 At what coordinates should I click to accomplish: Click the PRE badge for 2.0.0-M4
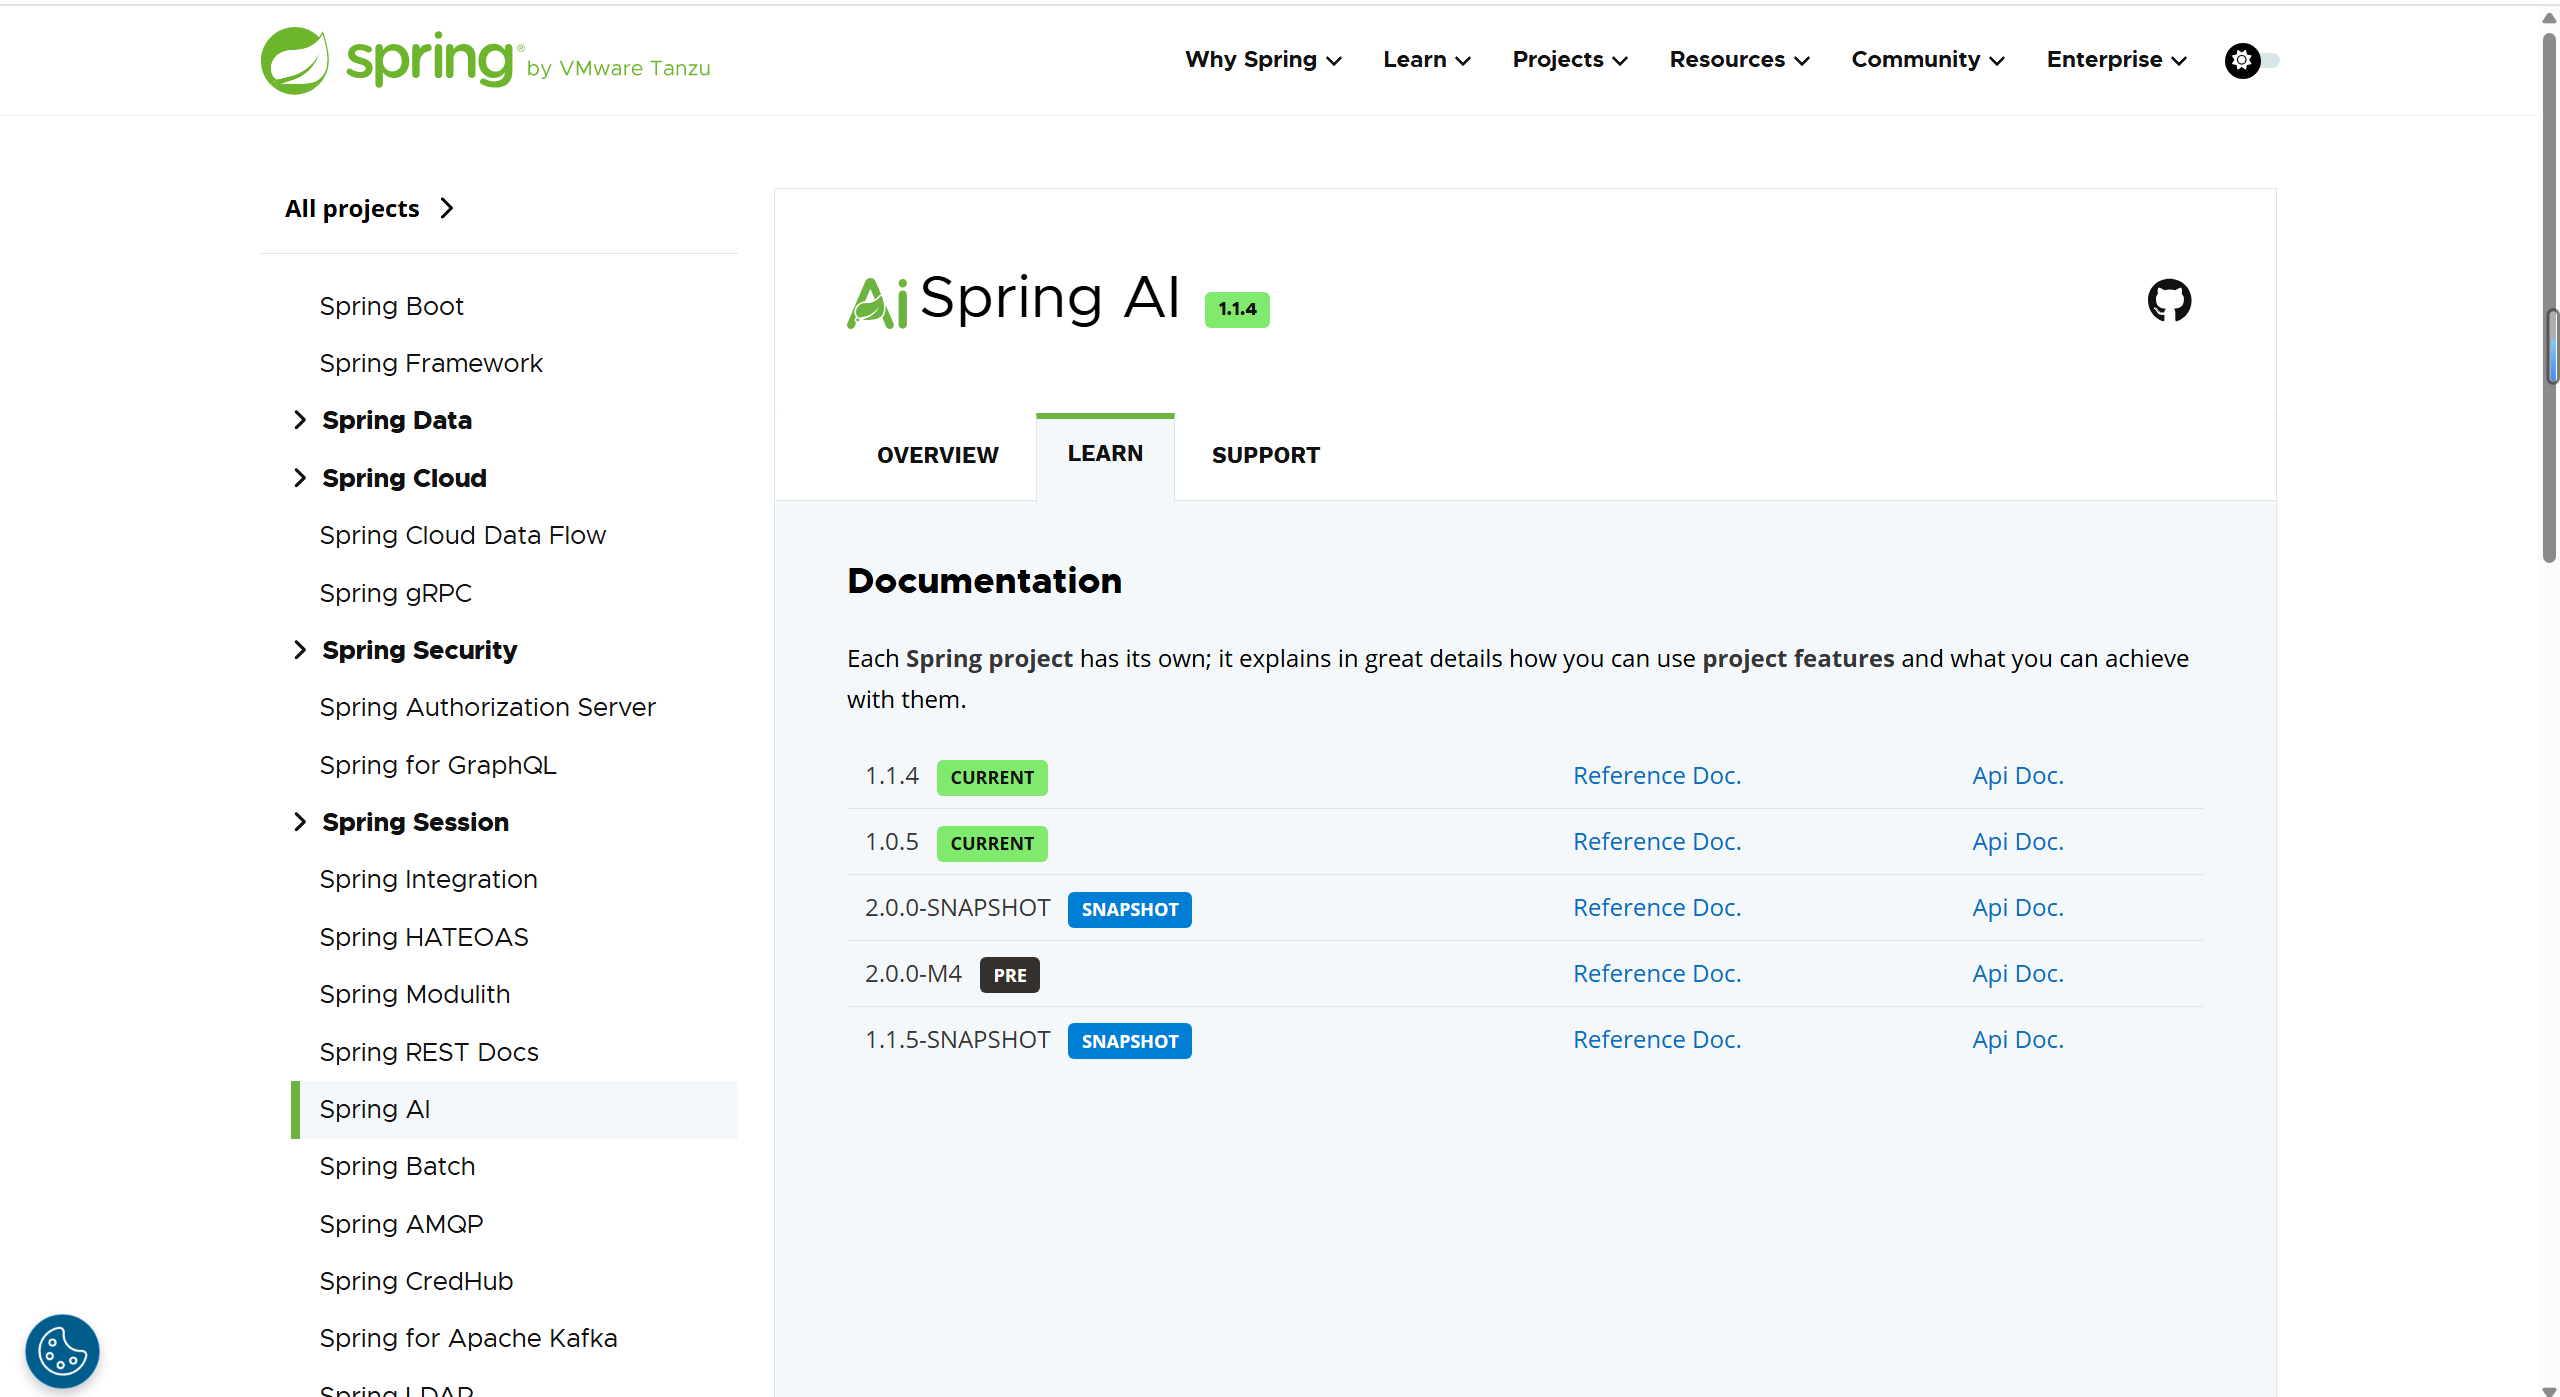pos(1009,975)
